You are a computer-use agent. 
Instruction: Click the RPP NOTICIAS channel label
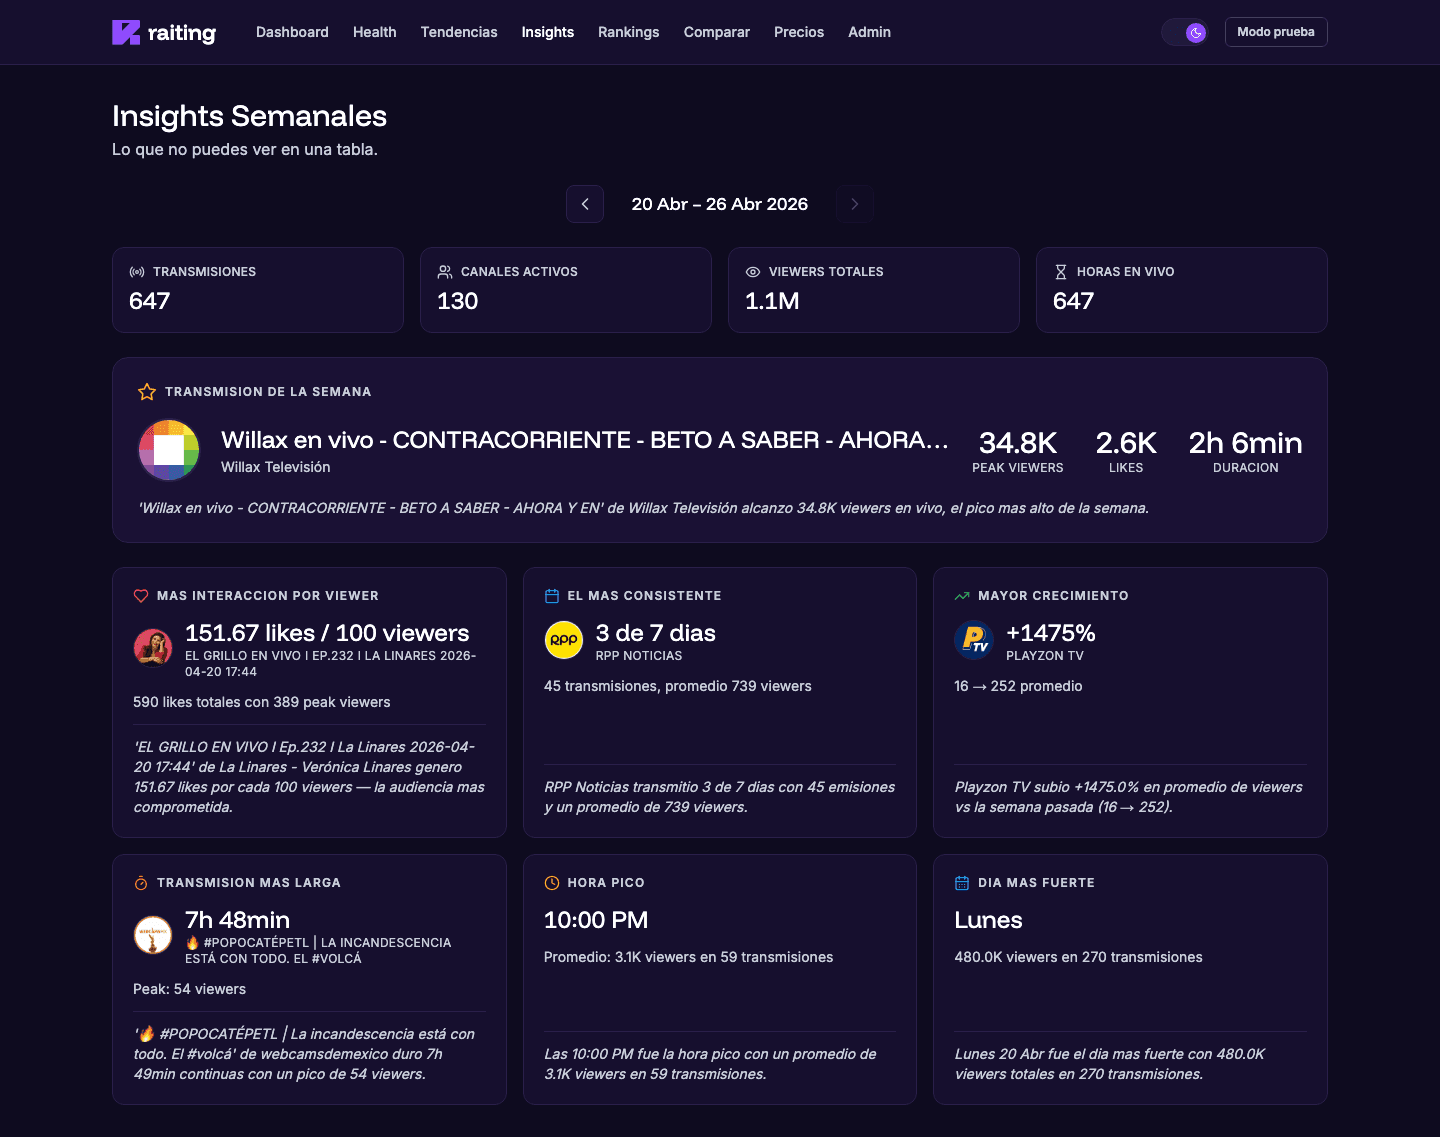pos(639,656)
